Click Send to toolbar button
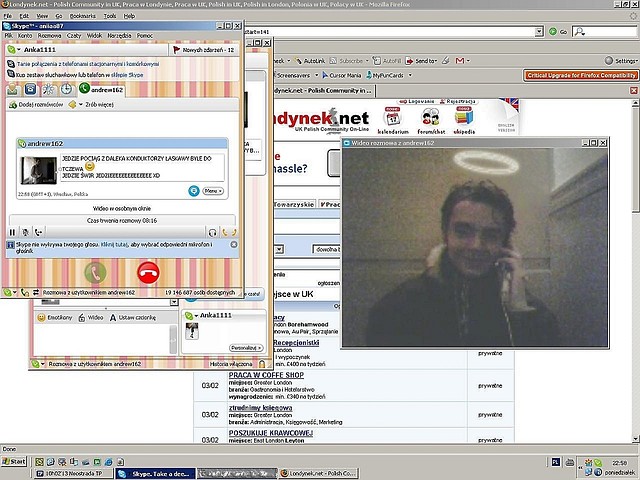 click(x=421, y=61)
